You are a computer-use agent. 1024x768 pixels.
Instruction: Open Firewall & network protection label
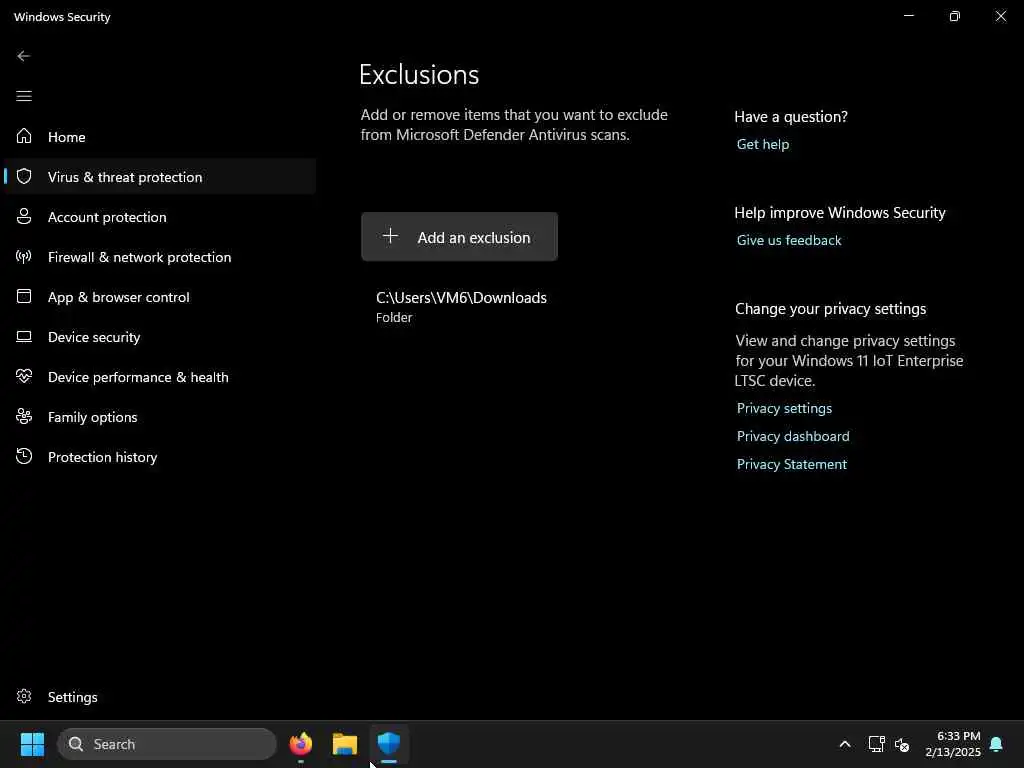[x=139, y=257]
